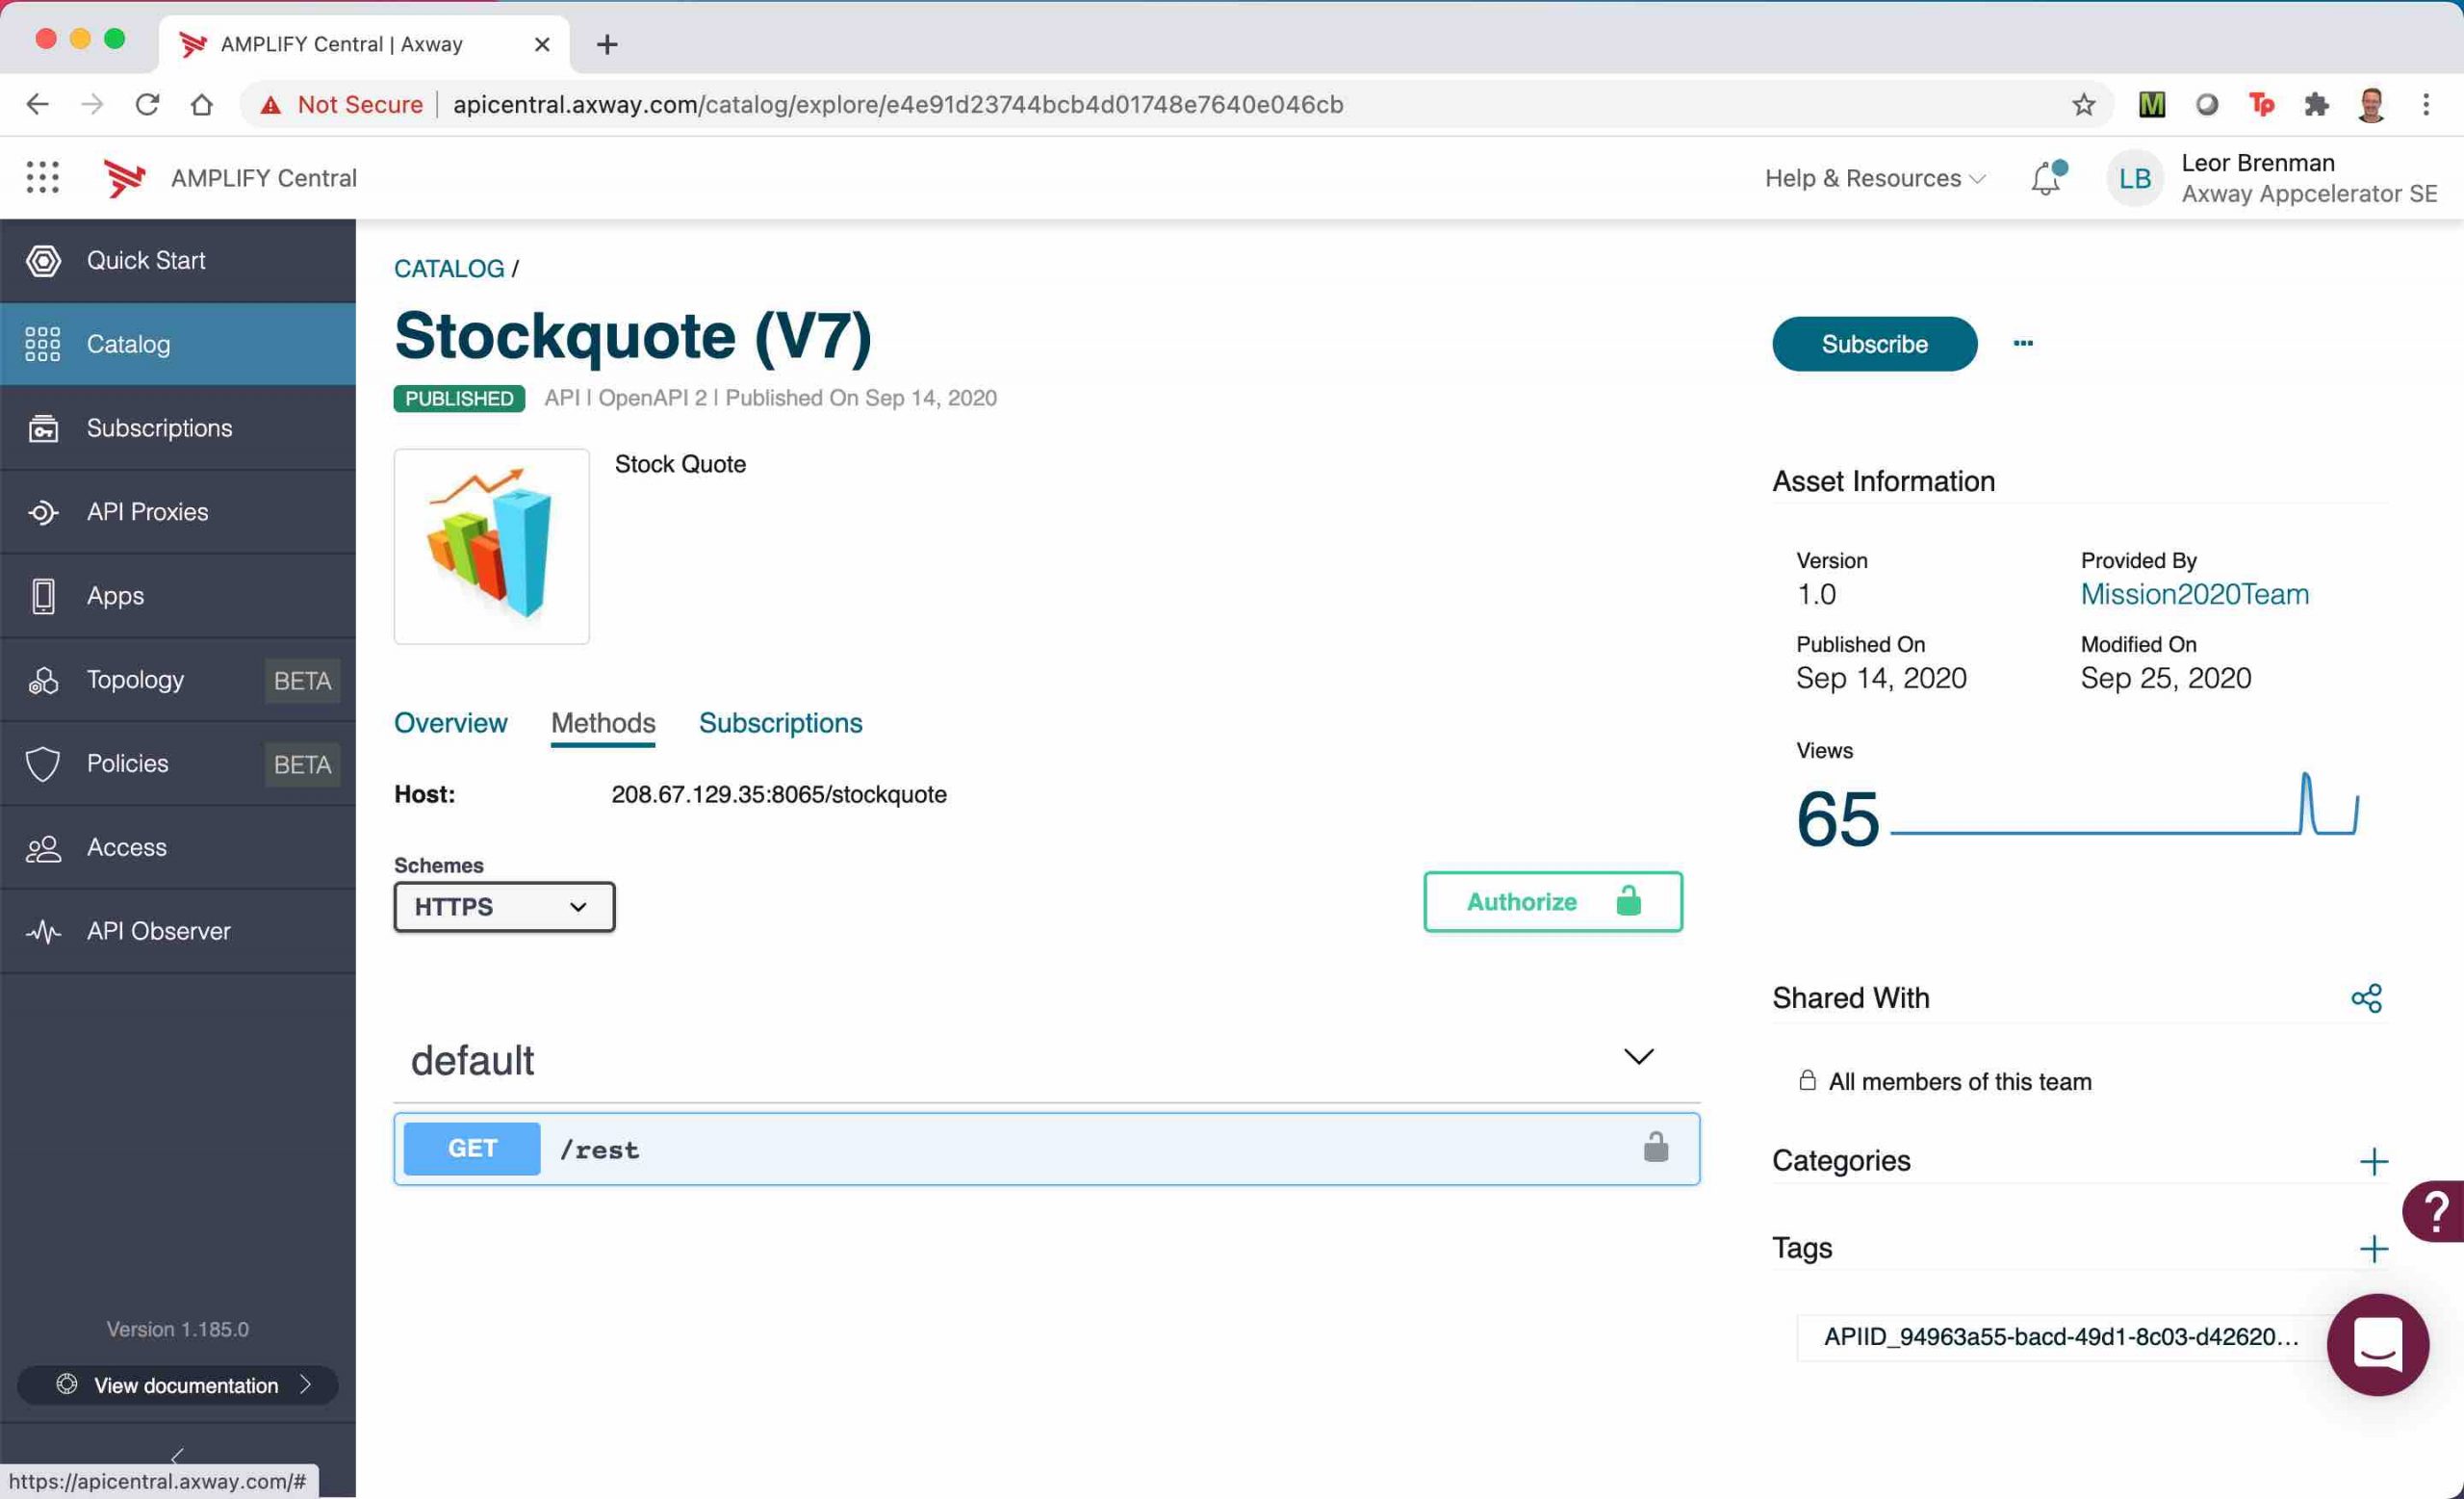2464x1499 pixels.
Task: Go to the browser home page
Action: pos(202,104)
